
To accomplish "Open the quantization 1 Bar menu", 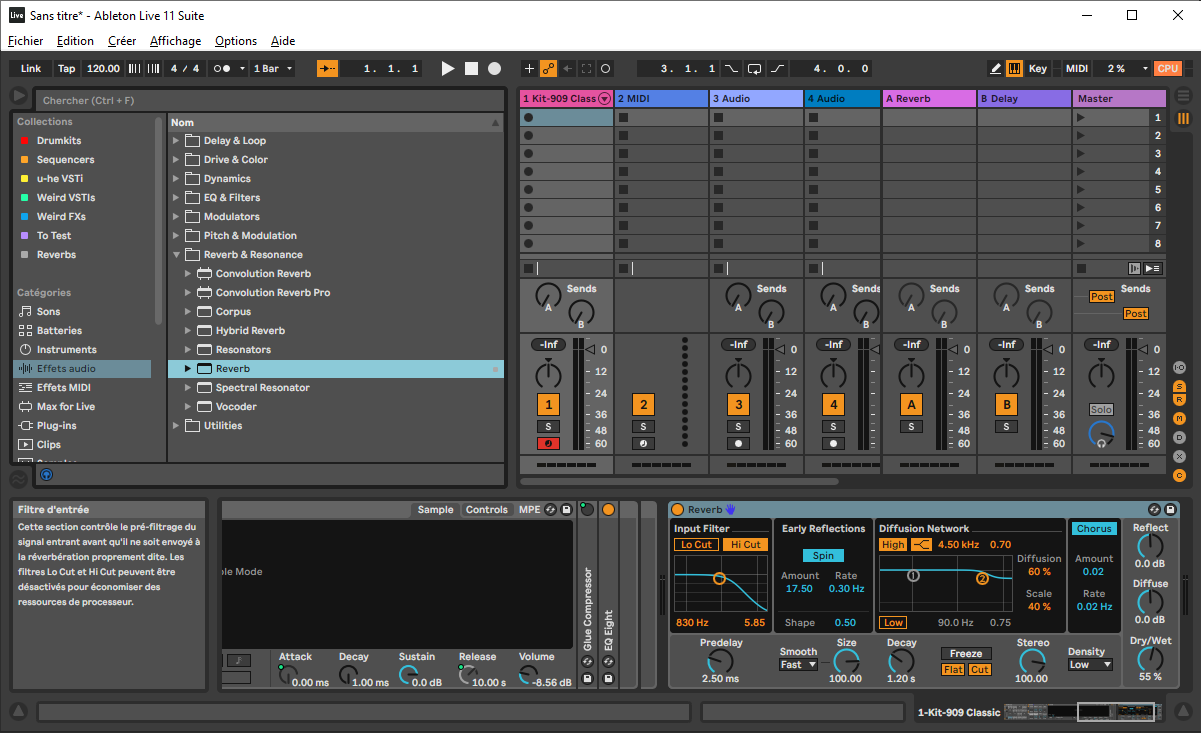I will tap(273, 68).
